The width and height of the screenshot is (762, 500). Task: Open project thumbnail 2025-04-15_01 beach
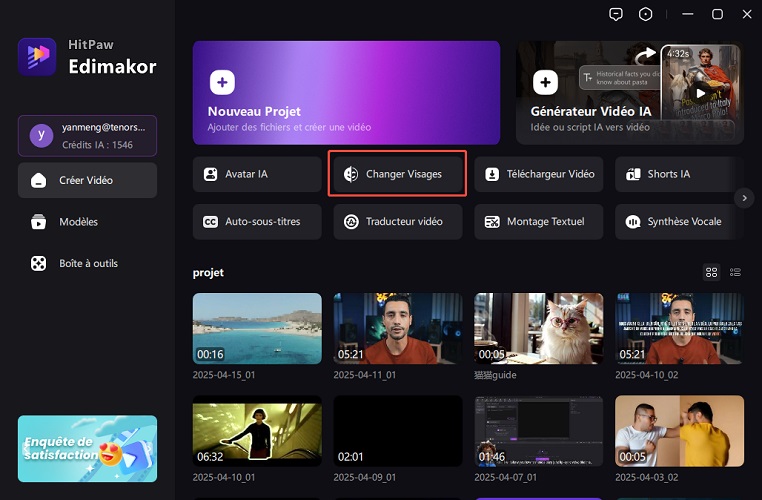[257, 328]
